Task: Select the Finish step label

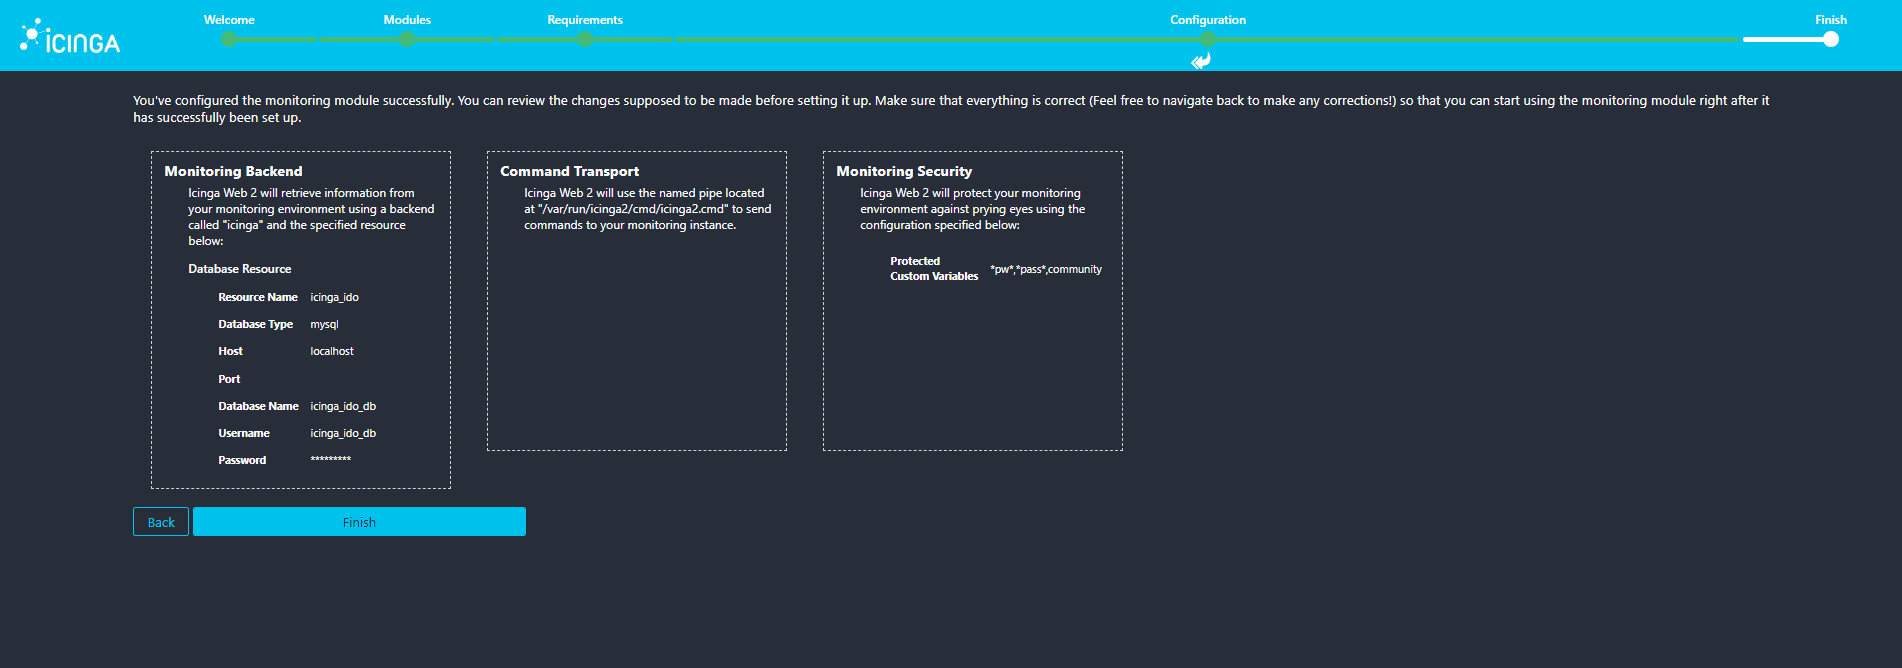Action: 1830,20
